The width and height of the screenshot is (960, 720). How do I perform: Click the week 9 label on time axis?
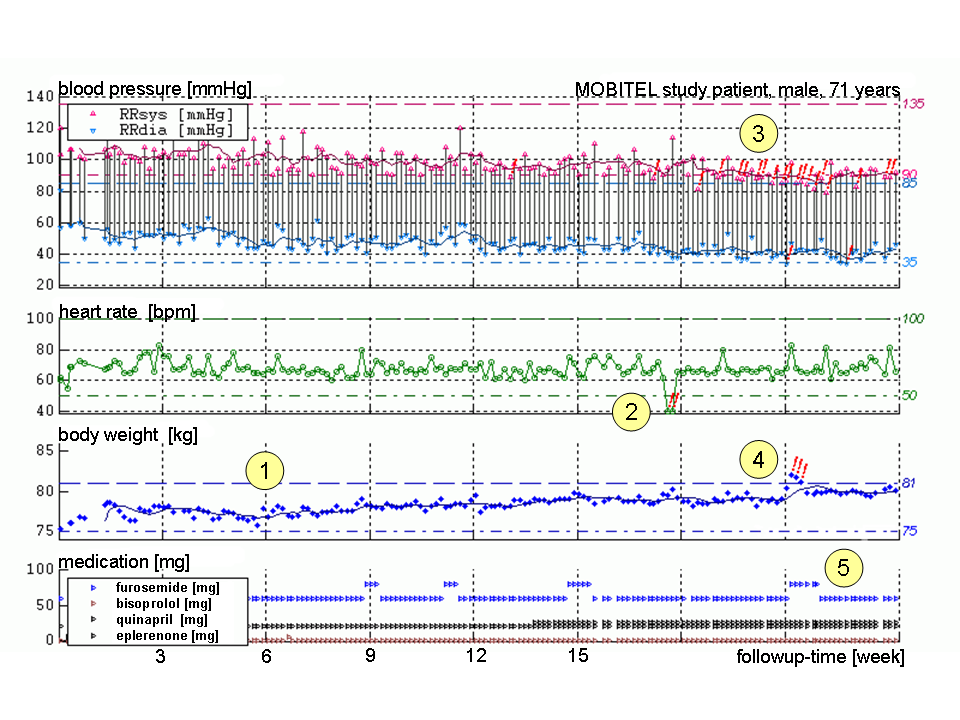pos(370,656)
